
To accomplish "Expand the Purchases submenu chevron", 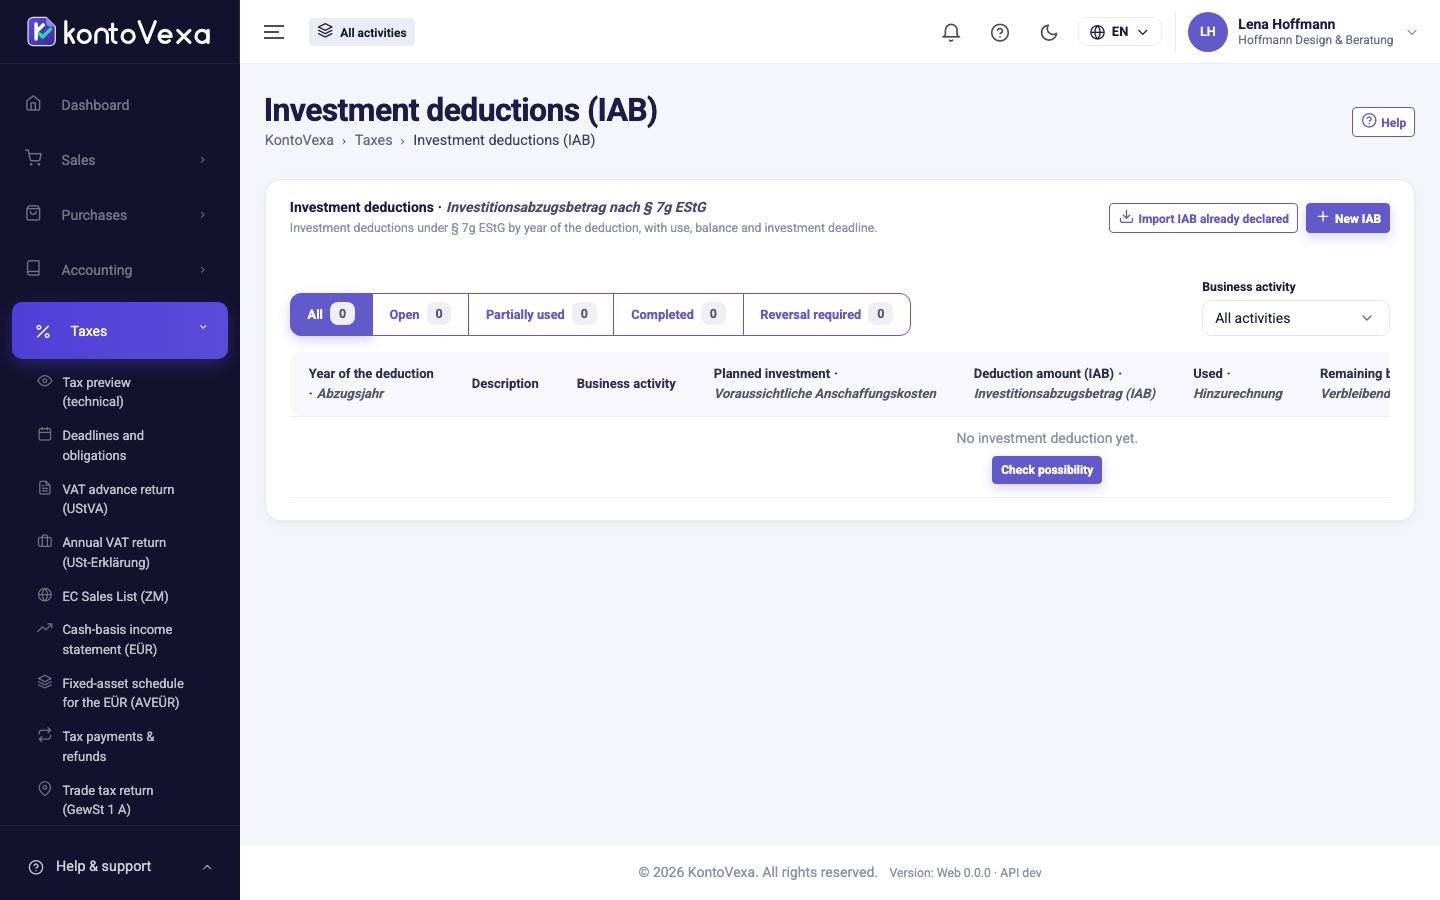I will tap(203, 215).
